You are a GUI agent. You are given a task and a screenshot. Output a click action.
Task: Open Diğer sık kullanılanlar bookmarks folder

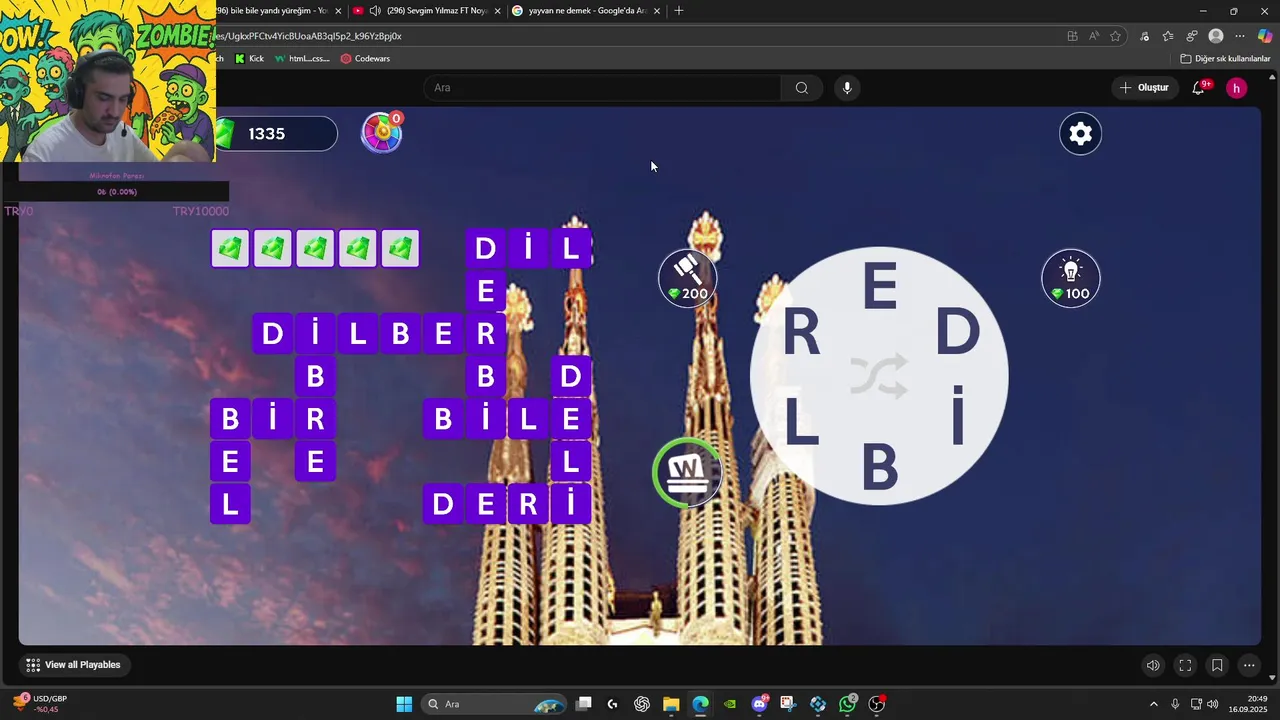tap(1225, 59)
